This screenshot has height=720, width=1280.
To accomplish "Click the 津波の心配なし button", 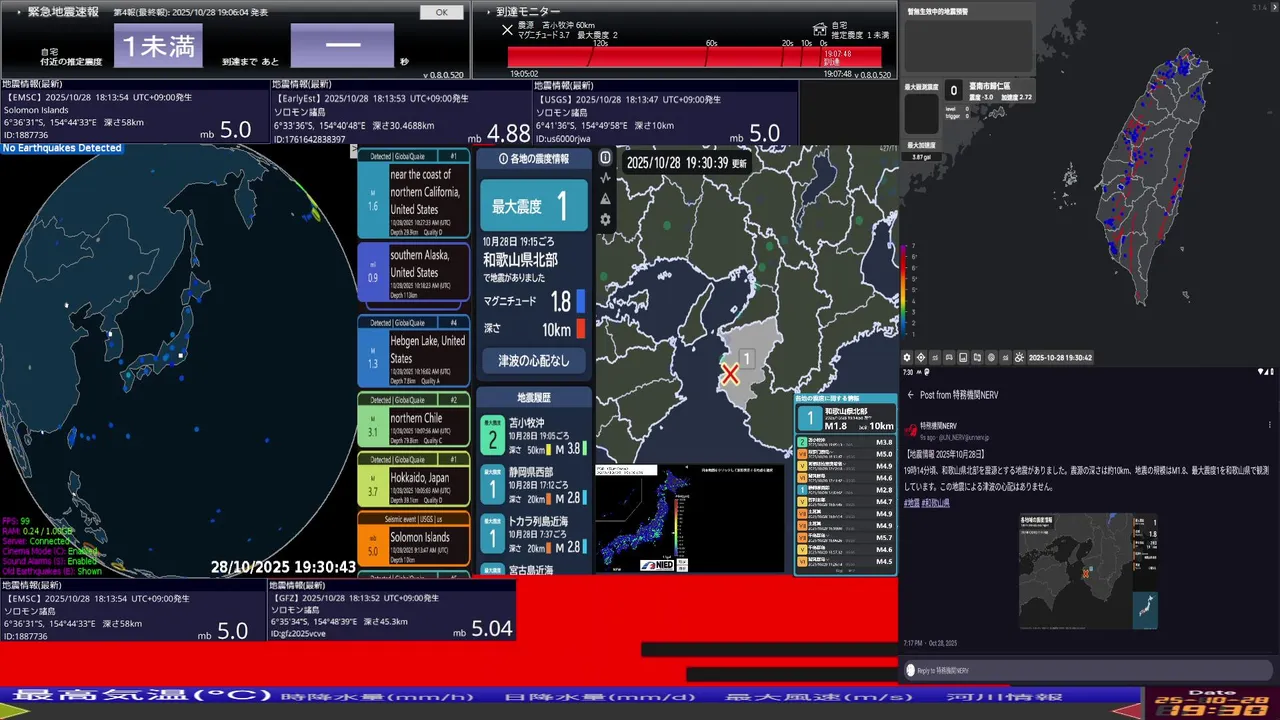I will 533,360.
